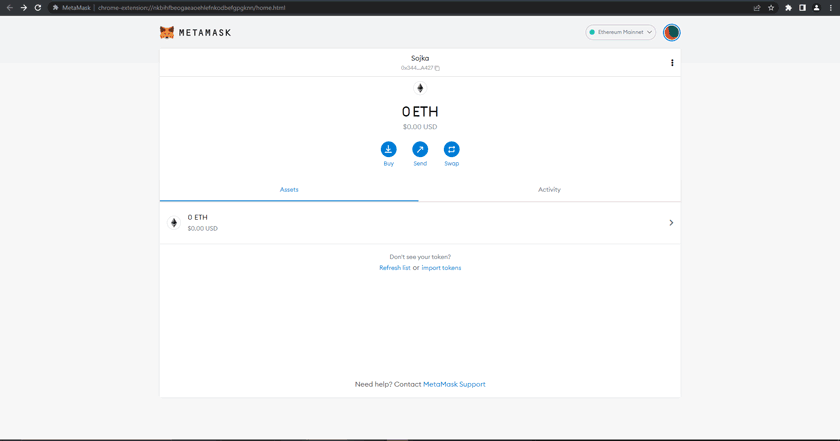Copy account address with clipboard icon
Viewport: 840px width, 441px height.
pyautogui.click(x=437, y=68)
